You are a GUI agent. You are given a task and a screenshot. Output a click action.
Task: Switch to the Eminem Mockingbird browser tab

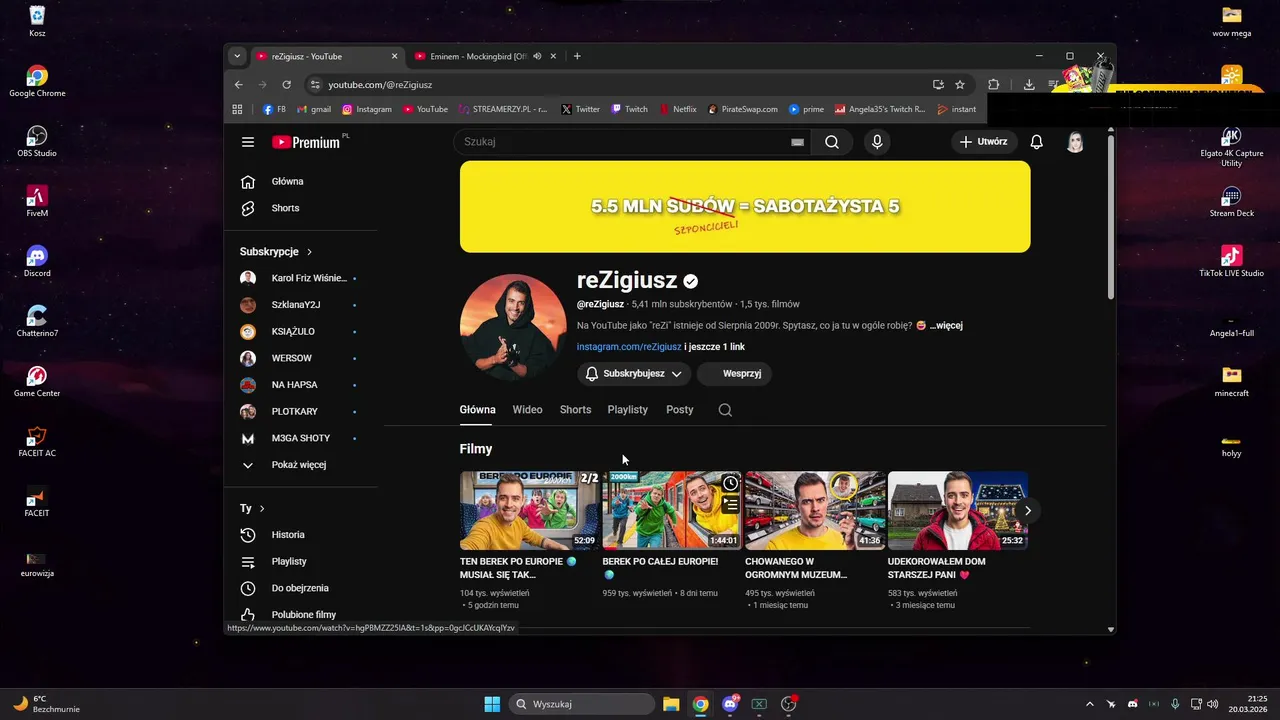[478, 56]
